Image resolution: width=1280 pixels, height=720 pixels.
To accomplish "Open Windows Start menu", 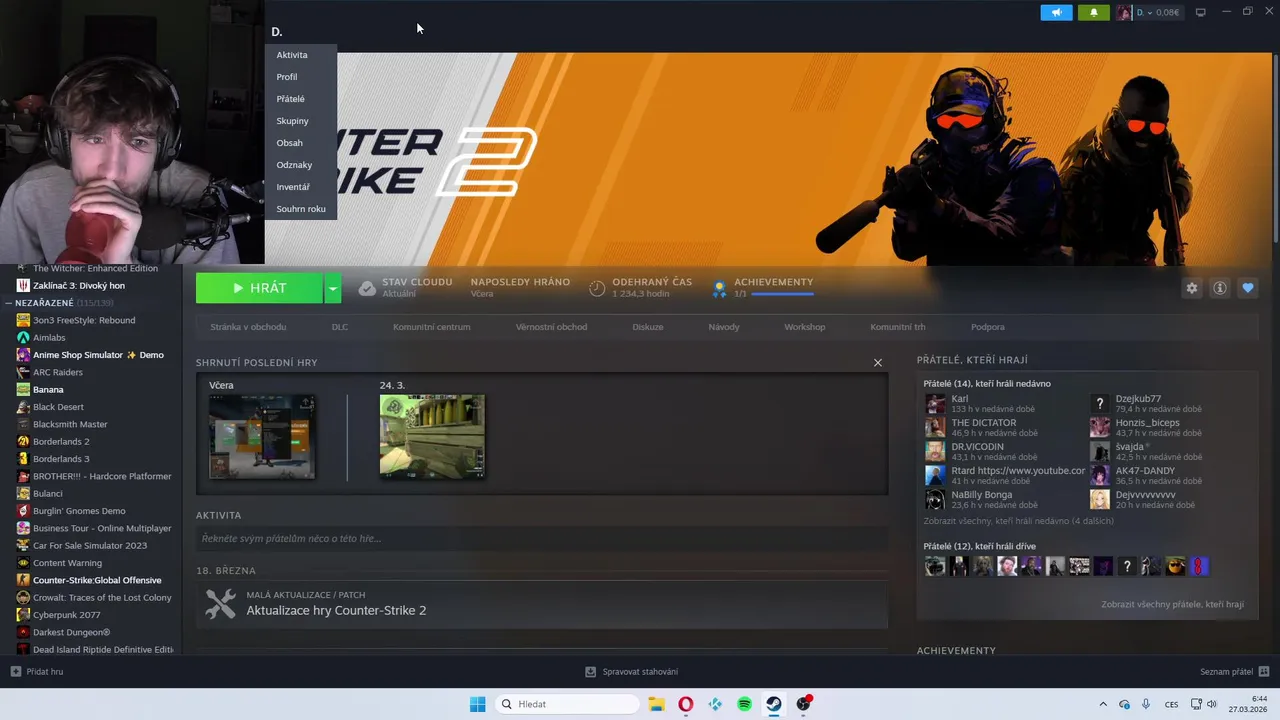I will [478, 704].
